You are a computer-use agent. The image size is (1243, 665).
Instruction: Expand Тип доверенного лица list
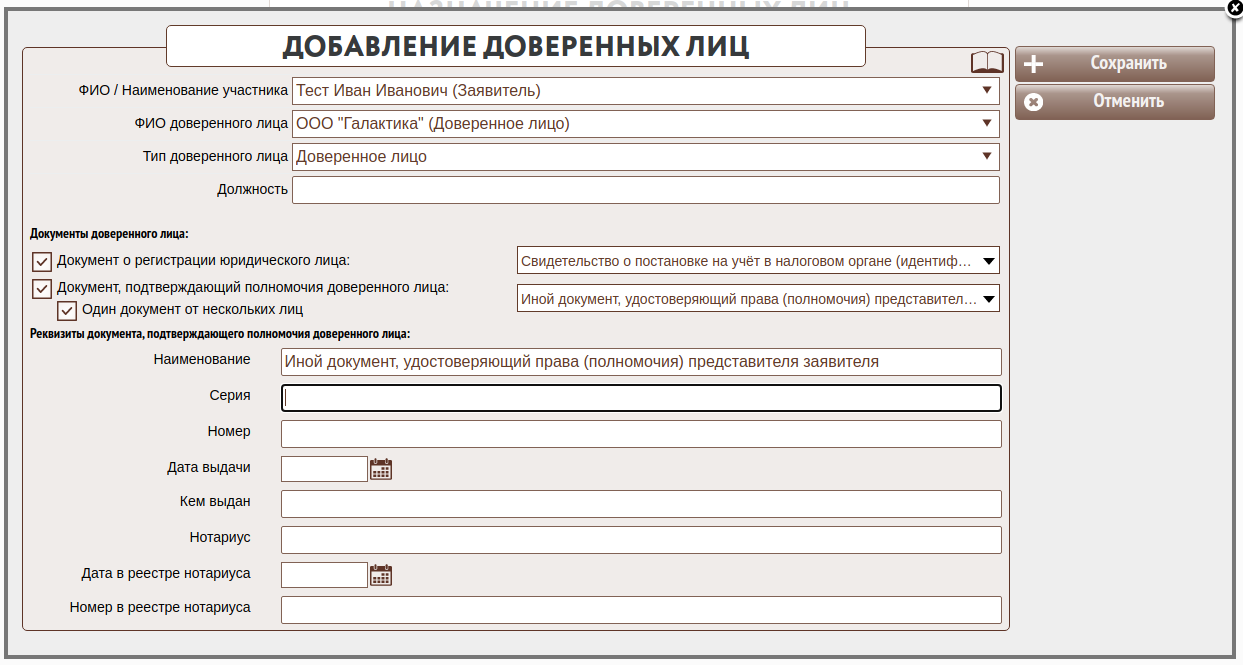[x=645, y=157]
